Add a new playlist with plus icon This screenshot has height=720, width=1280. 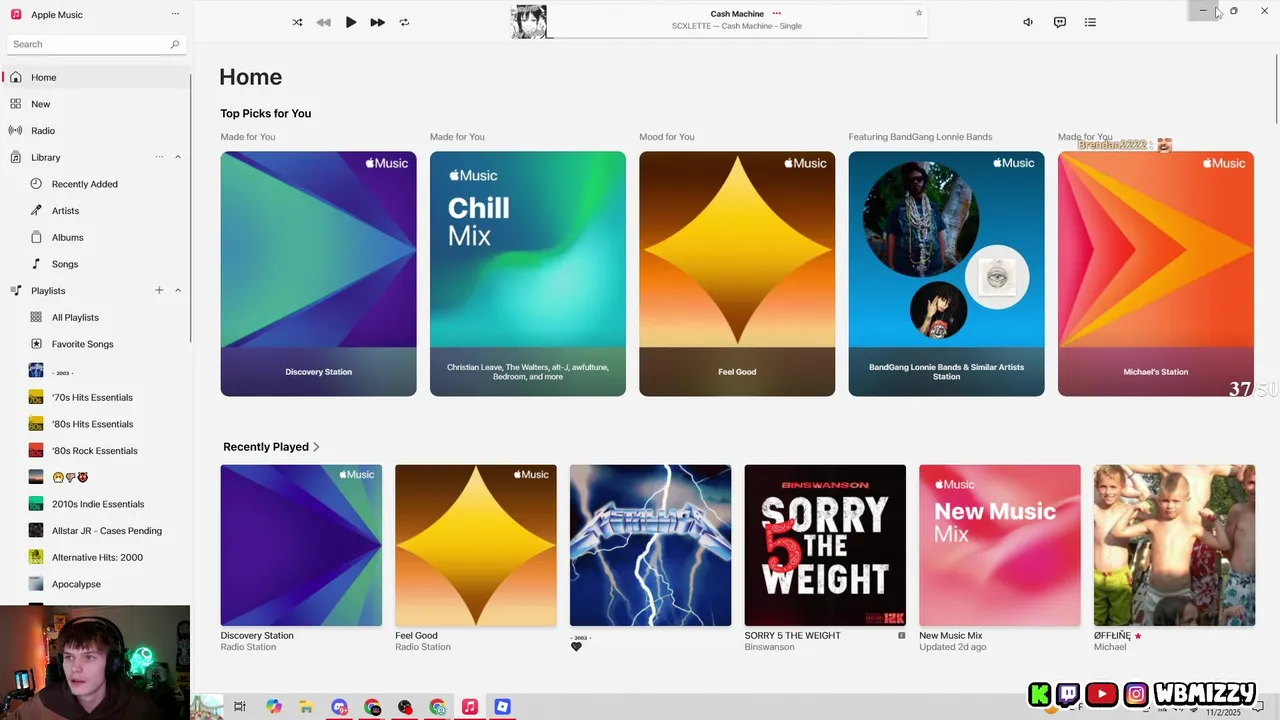pyautogui.click(x=159, y=290)
